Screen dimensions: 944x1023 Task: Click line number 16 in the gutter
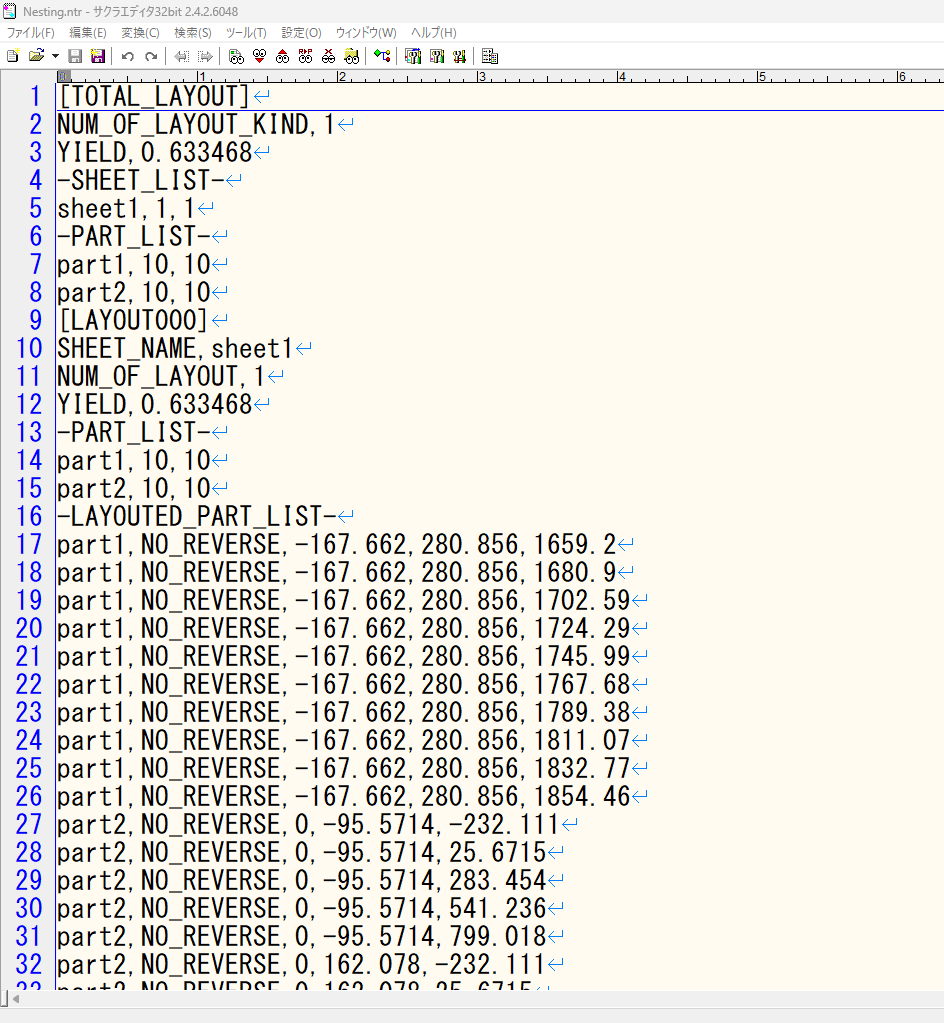tap(29, 517)
